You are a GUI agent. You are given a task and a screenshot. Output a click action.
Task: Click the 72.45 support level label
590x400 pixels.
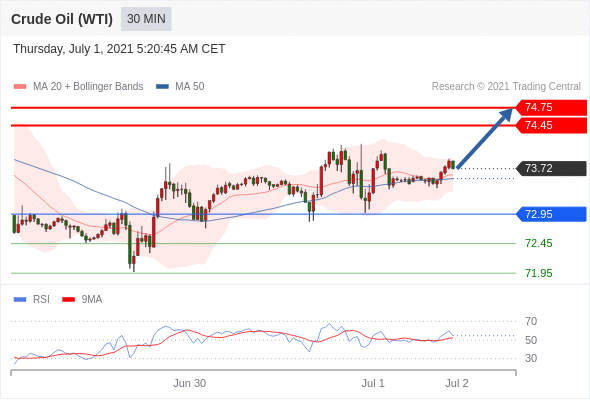tap(539, 243)
